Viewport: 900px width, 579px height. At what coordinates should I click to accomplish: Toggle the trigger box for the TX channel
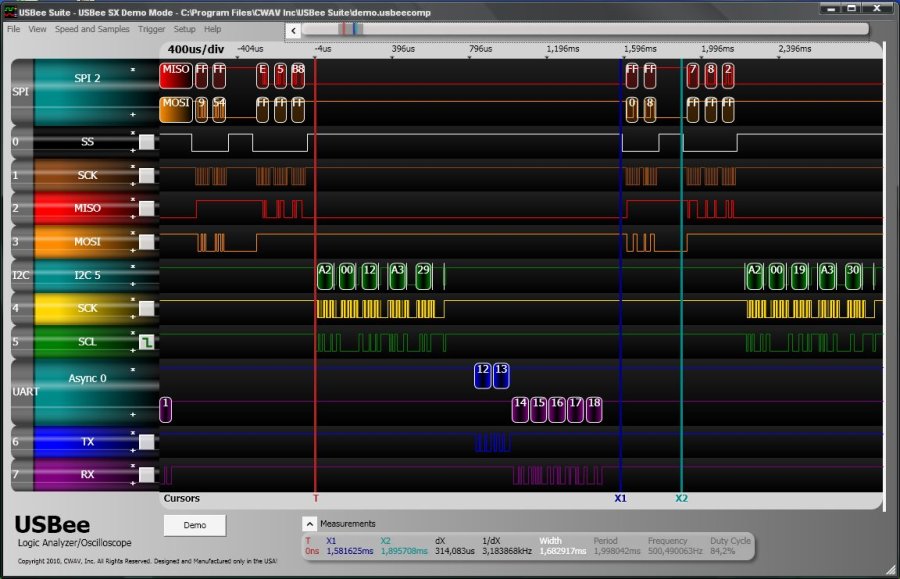(x=147, y=442)
